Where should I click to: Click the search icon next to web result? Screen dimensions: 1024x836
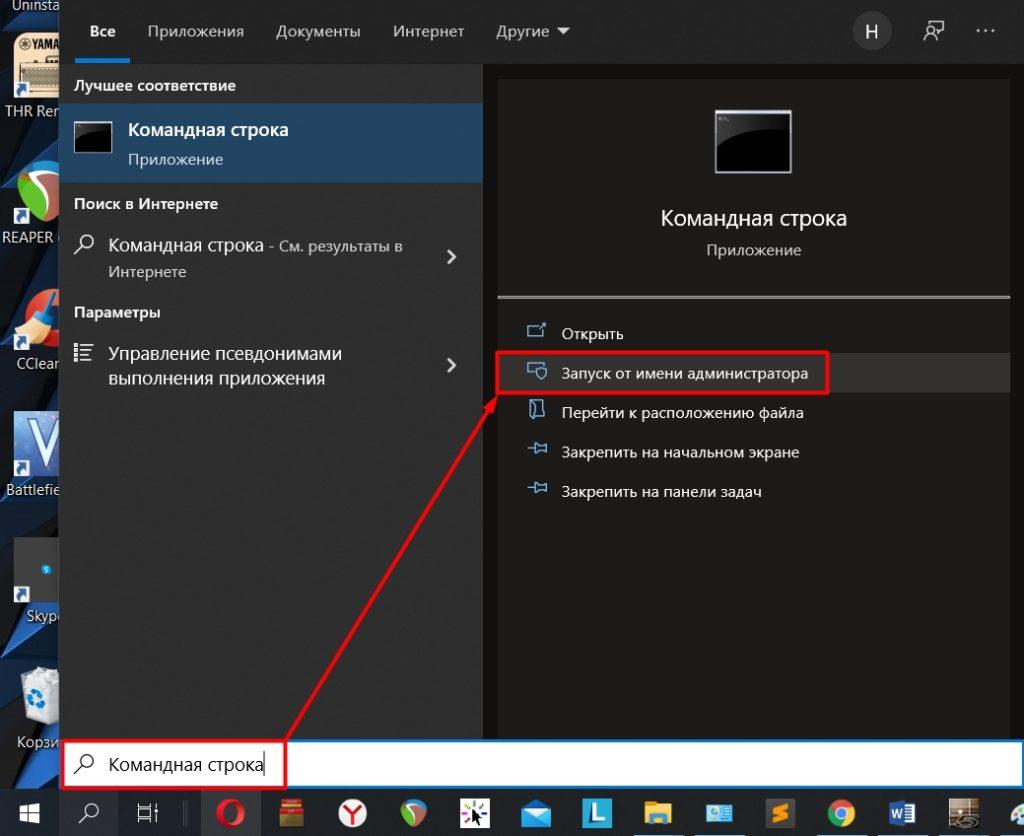84,244
